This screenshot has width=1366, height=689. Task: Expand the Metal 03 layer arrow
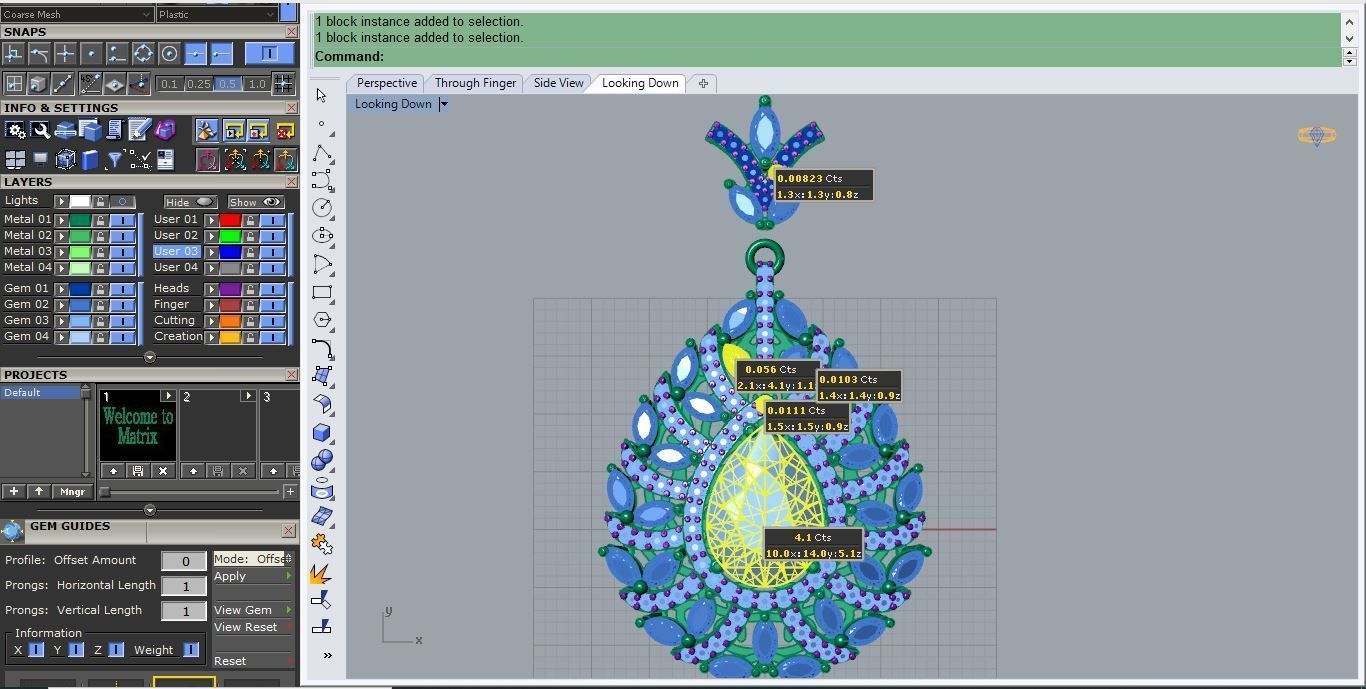62,252
